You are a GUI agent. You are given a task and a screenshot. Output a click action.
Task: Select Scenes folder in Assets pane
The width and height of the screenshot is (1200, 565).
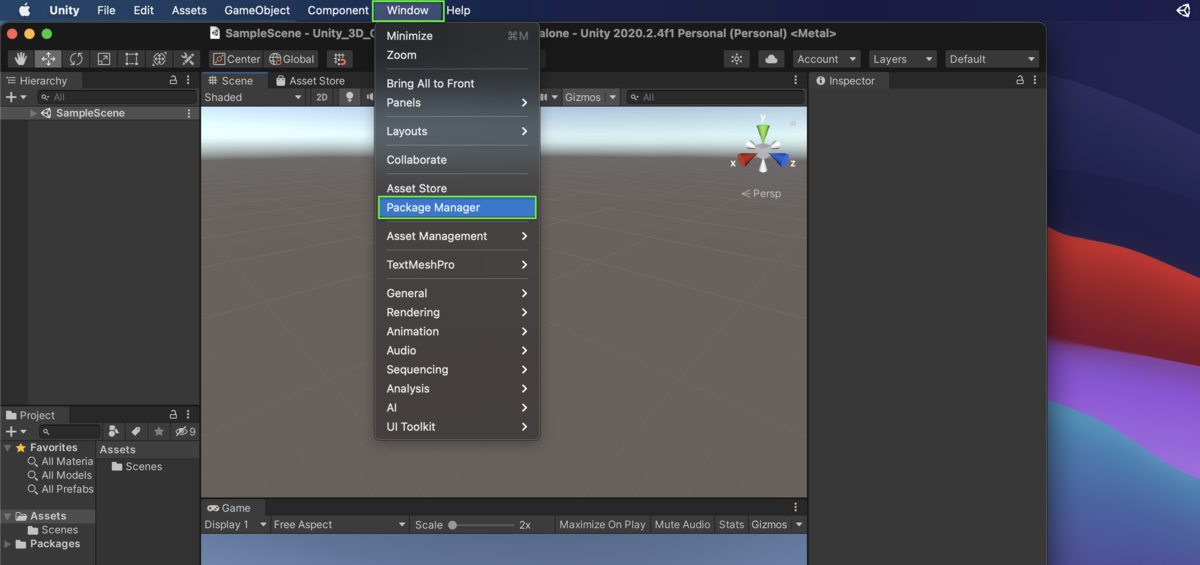point(136,466)
